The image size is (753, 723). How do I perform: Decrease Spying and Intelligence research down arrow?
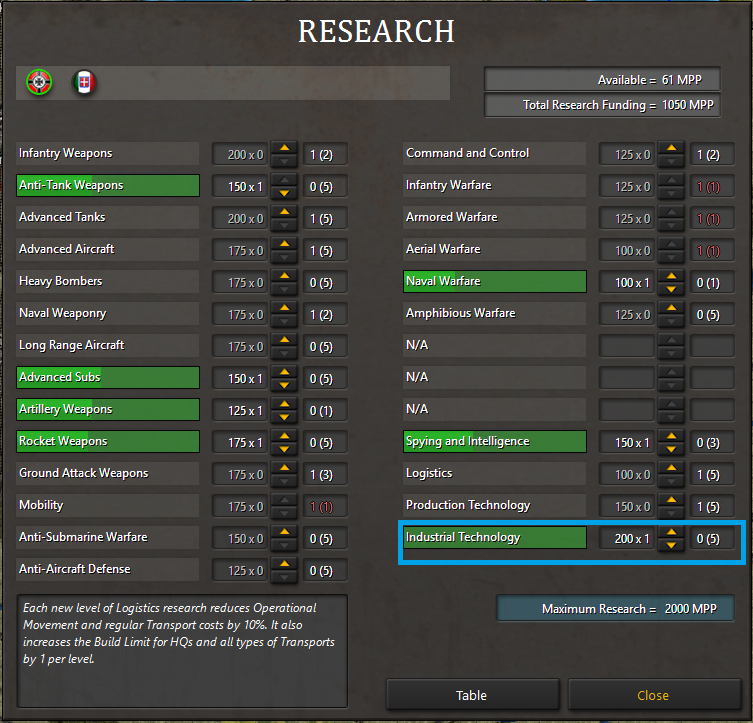pyautogui.click(x=671, y=449)
